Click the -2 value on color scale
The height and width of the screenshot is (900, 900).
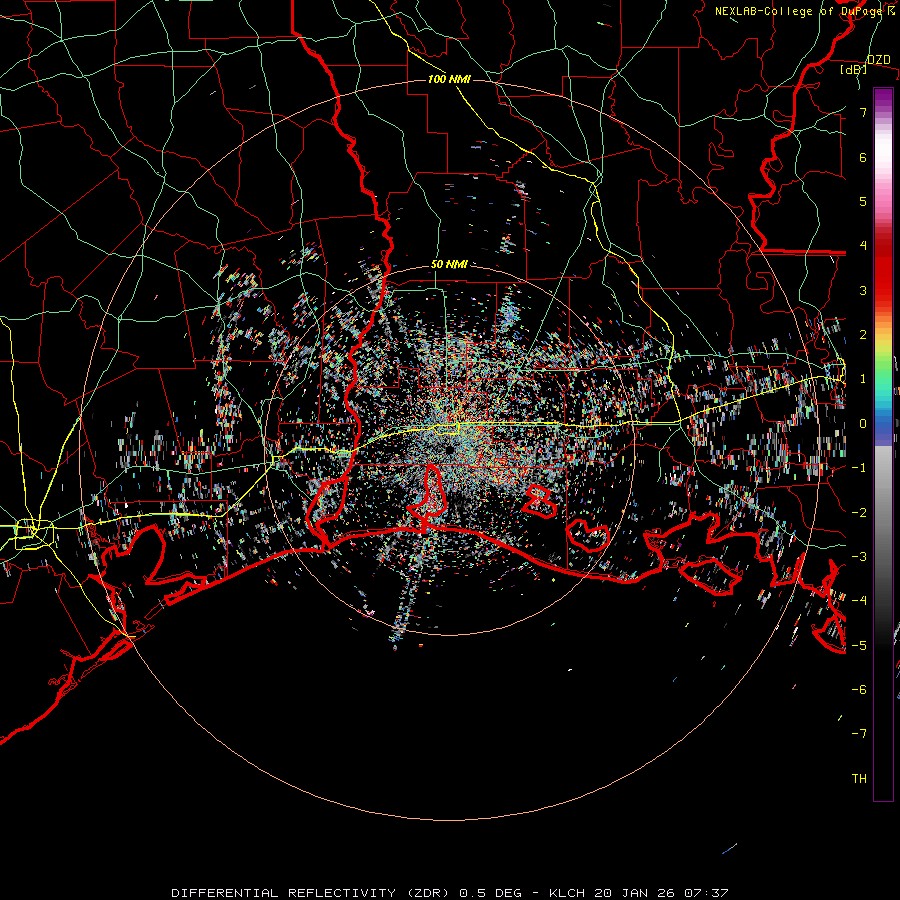859,513
